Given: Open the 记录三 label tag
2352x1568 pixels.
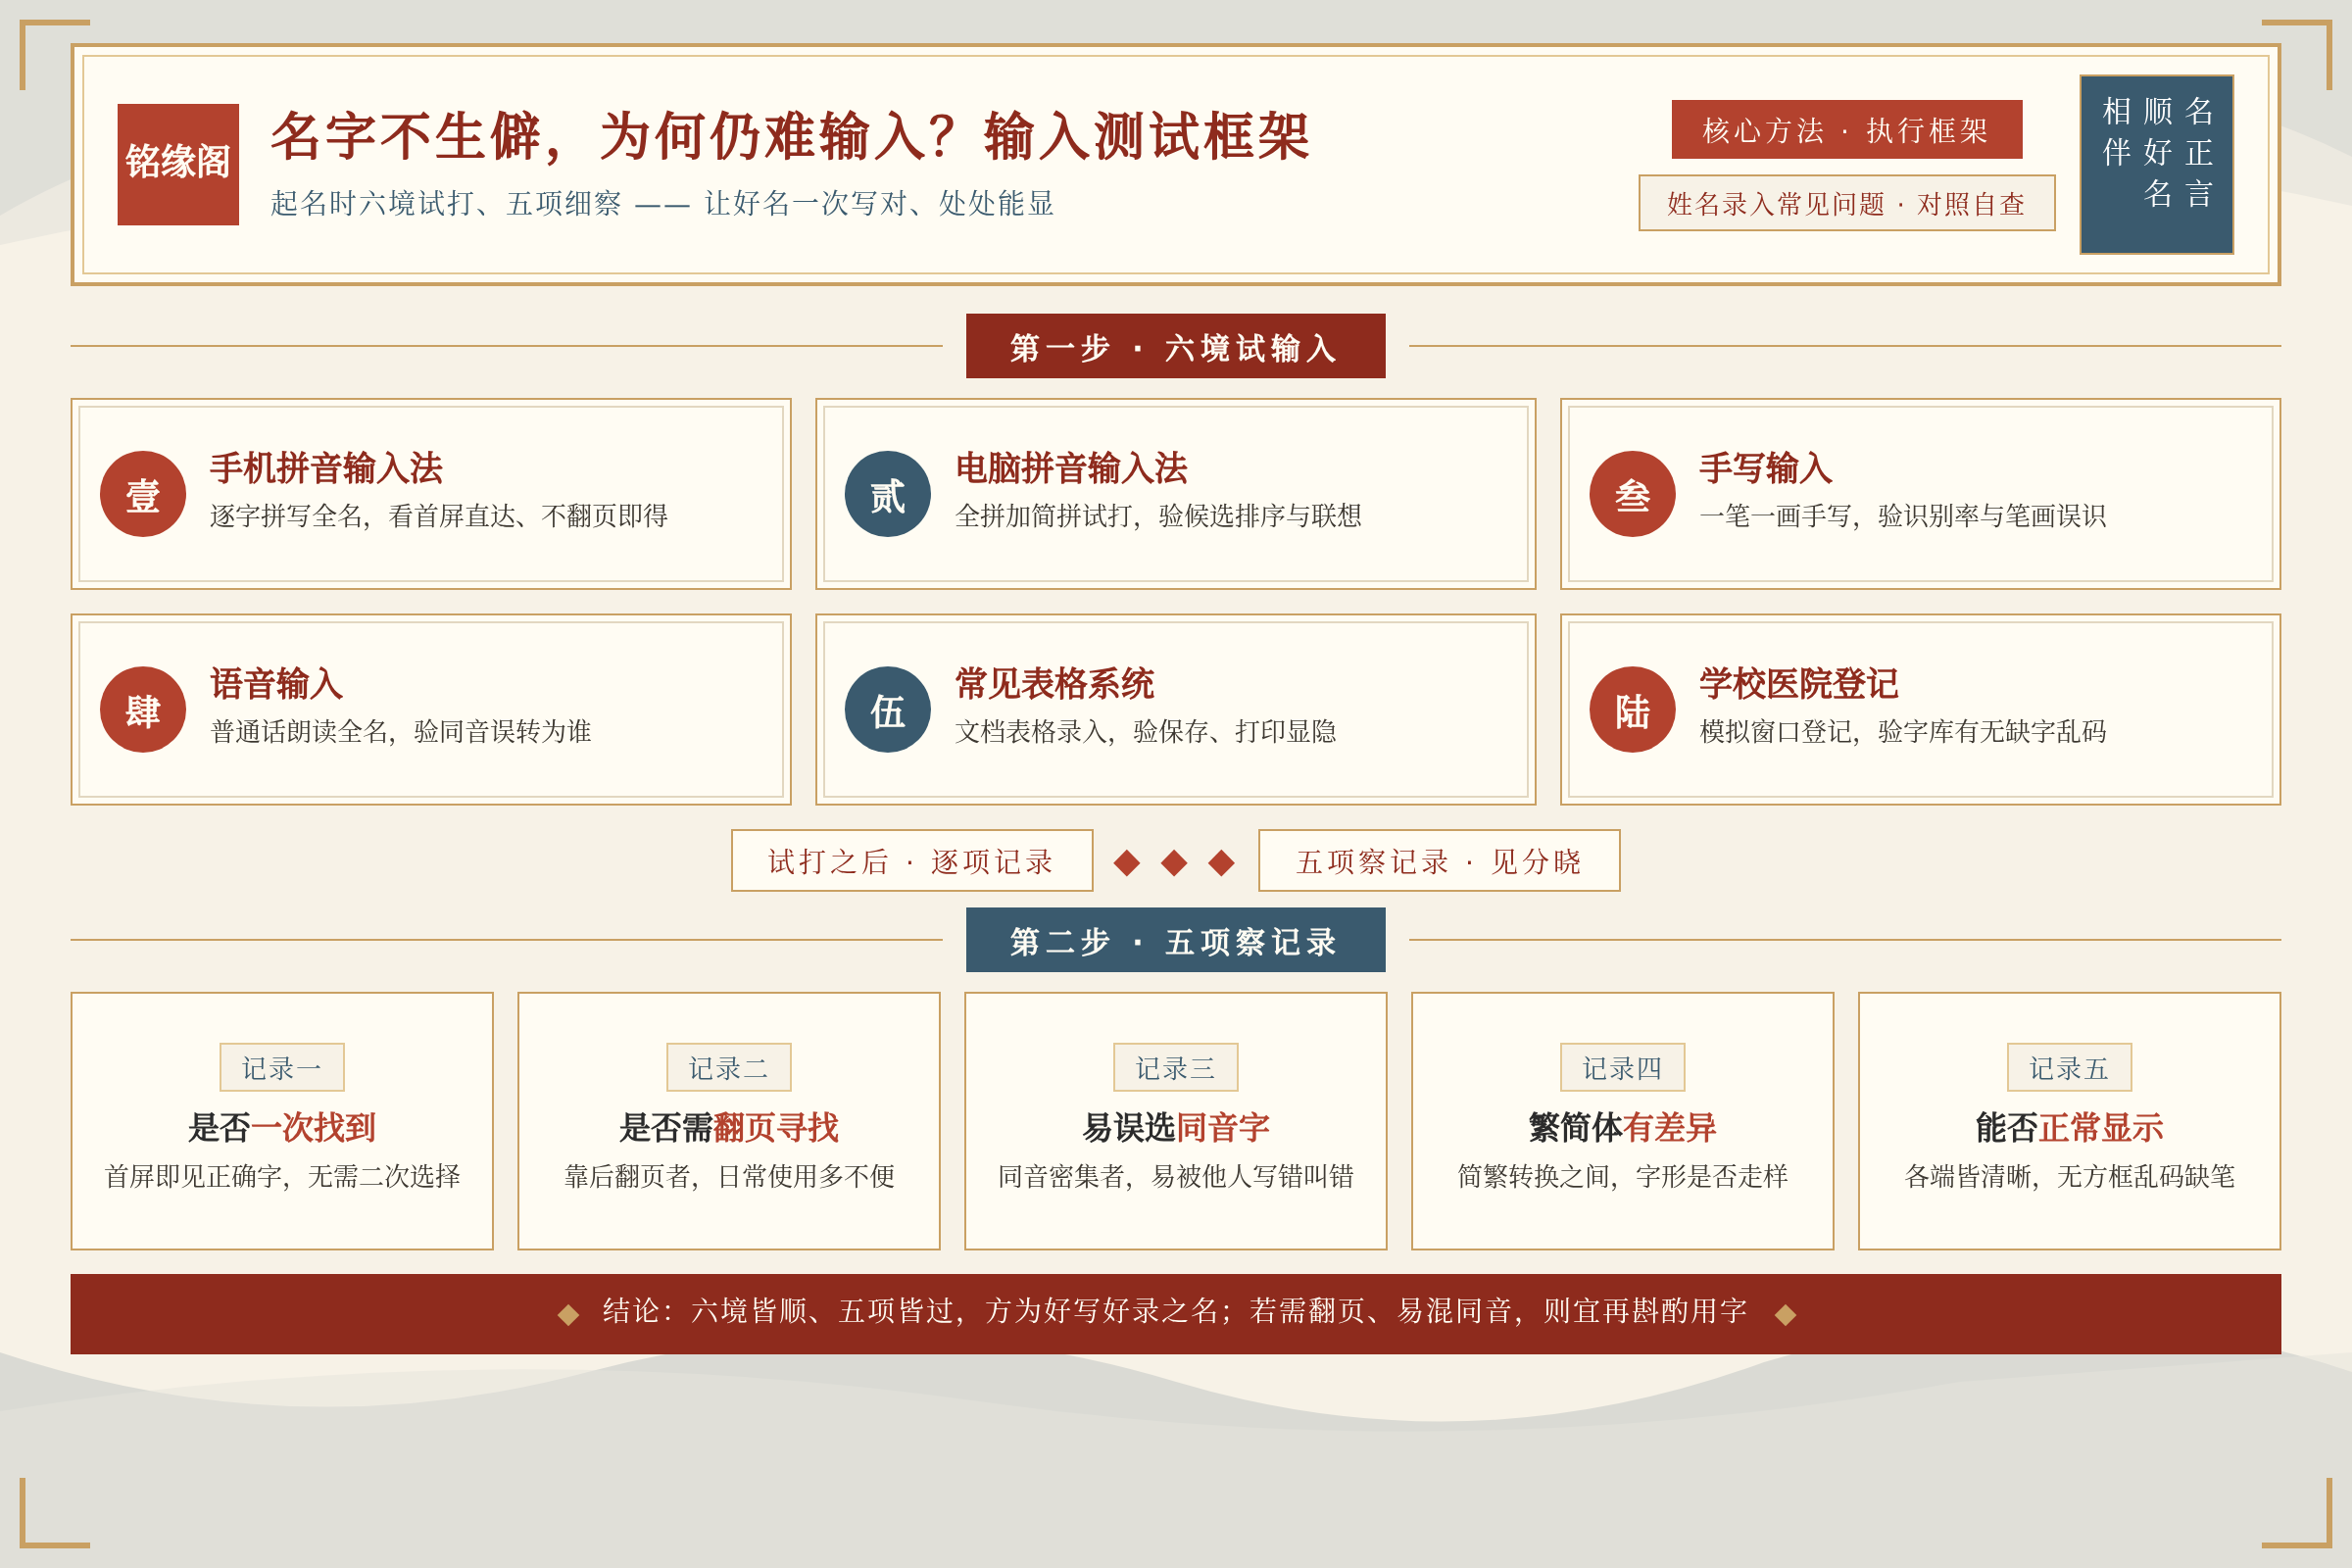Looking at the screenshot, I should click(x=1175, y=1068).
